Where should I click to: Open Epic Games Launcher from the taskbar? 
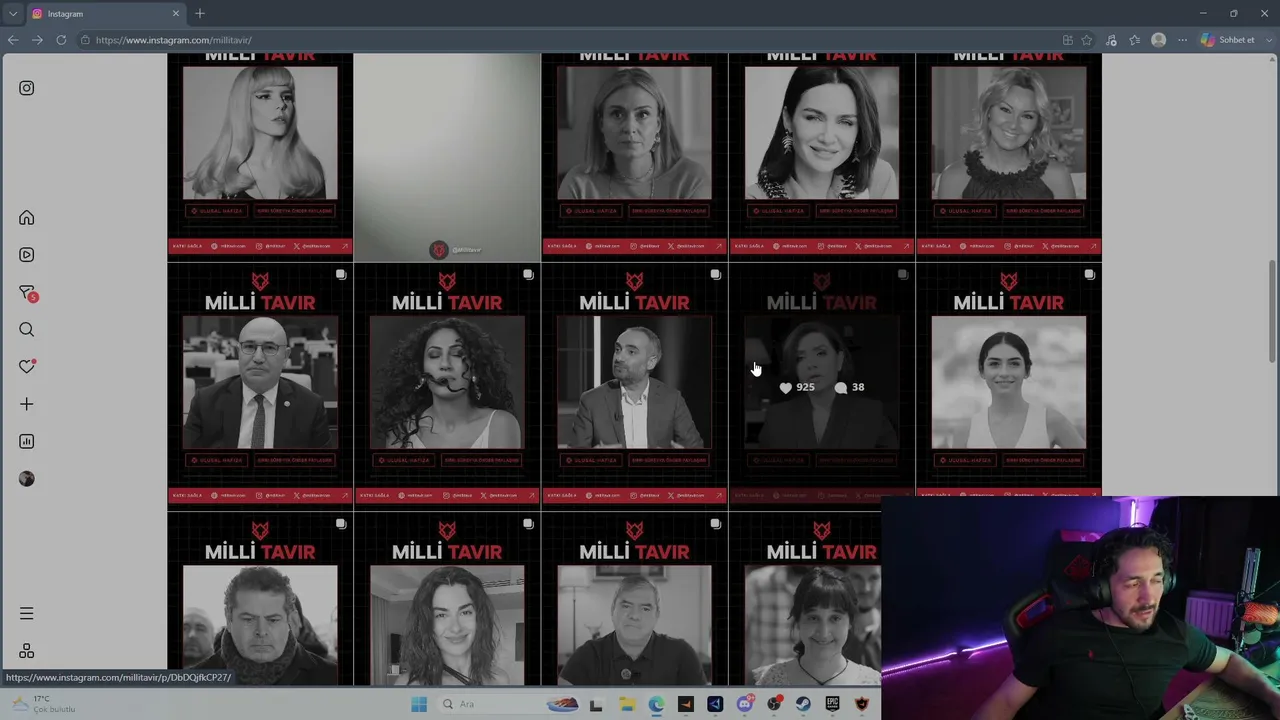[x=833, y=704]
